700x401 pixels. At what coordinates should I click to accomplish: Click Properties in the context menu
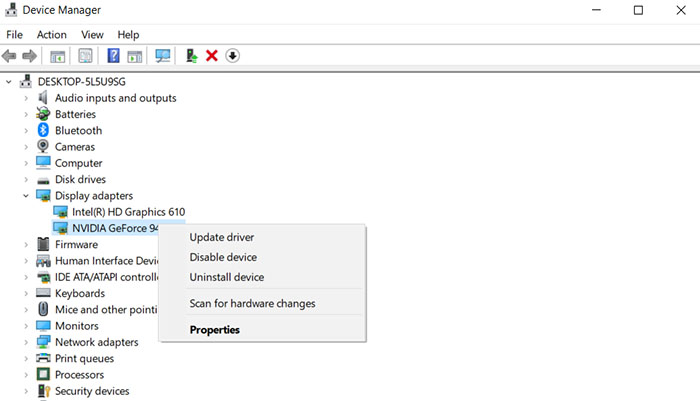click(x=215, y=330)
